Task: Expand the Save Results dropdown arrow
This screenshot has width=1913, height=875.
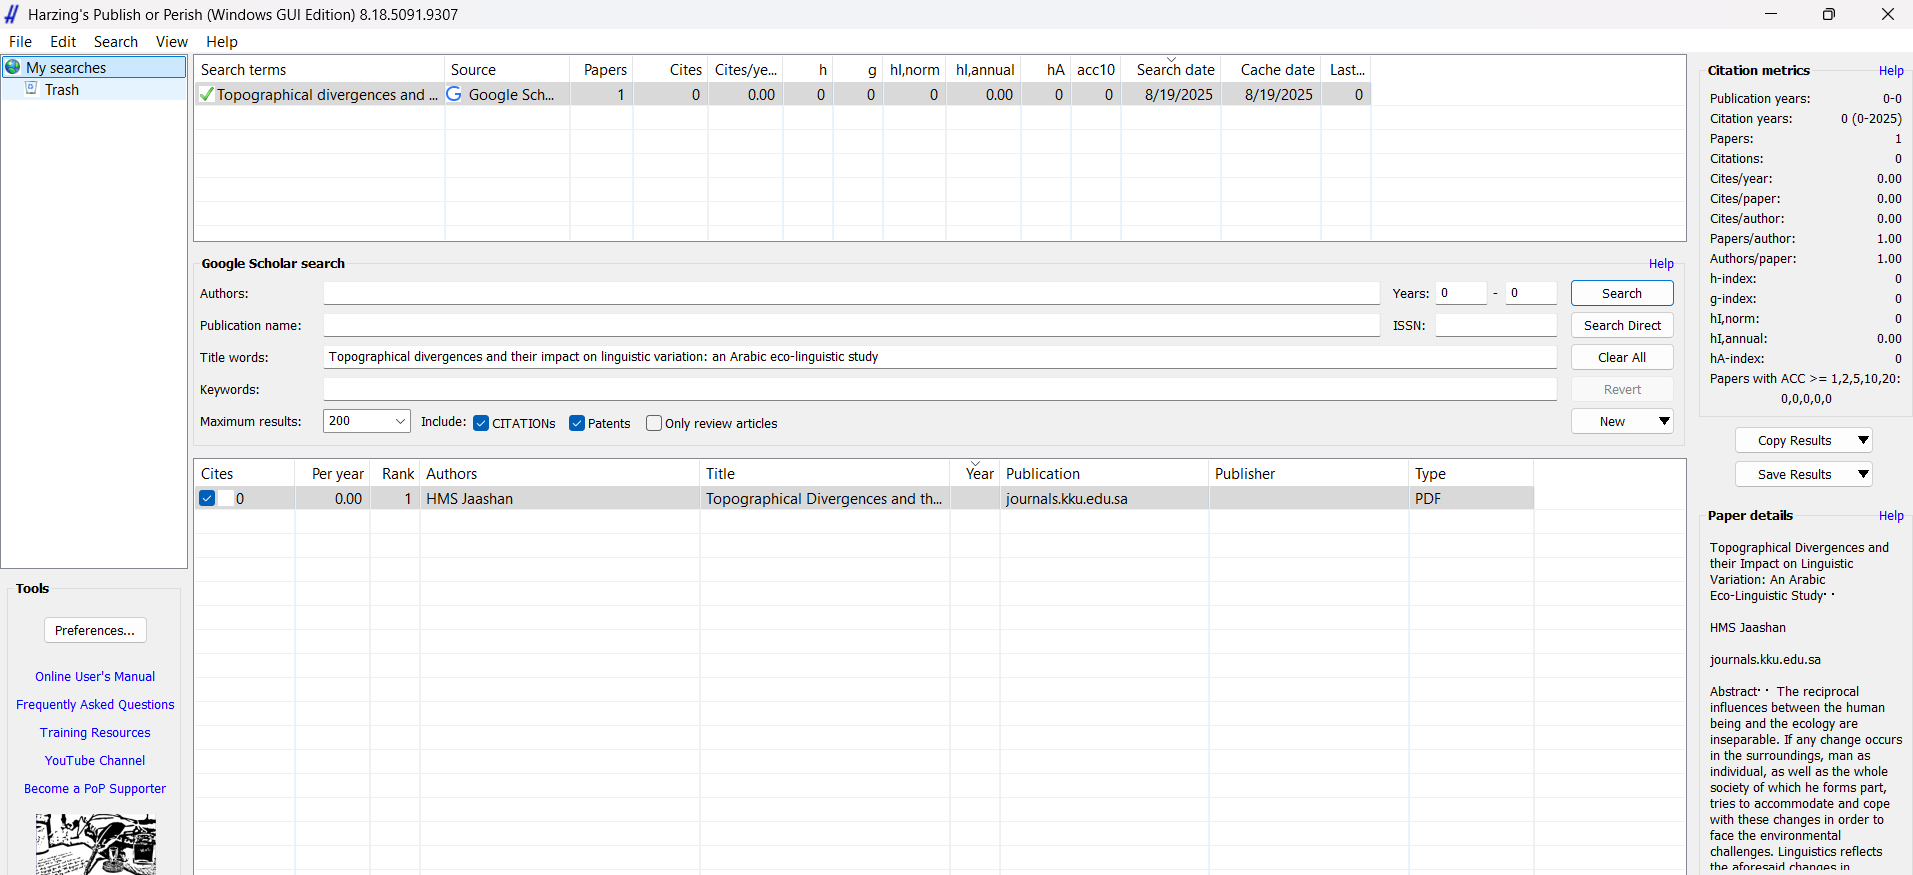Action: click(x=1864, y=474)
